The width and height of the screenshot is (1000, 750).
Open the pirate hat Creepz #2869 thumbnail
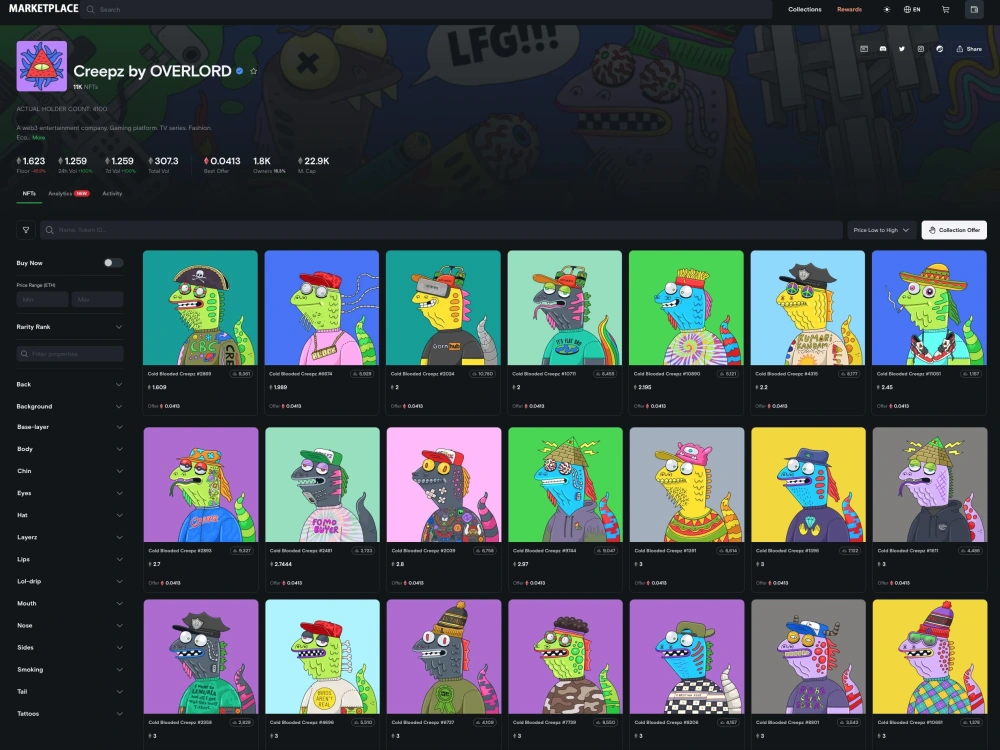pos(200,307)
